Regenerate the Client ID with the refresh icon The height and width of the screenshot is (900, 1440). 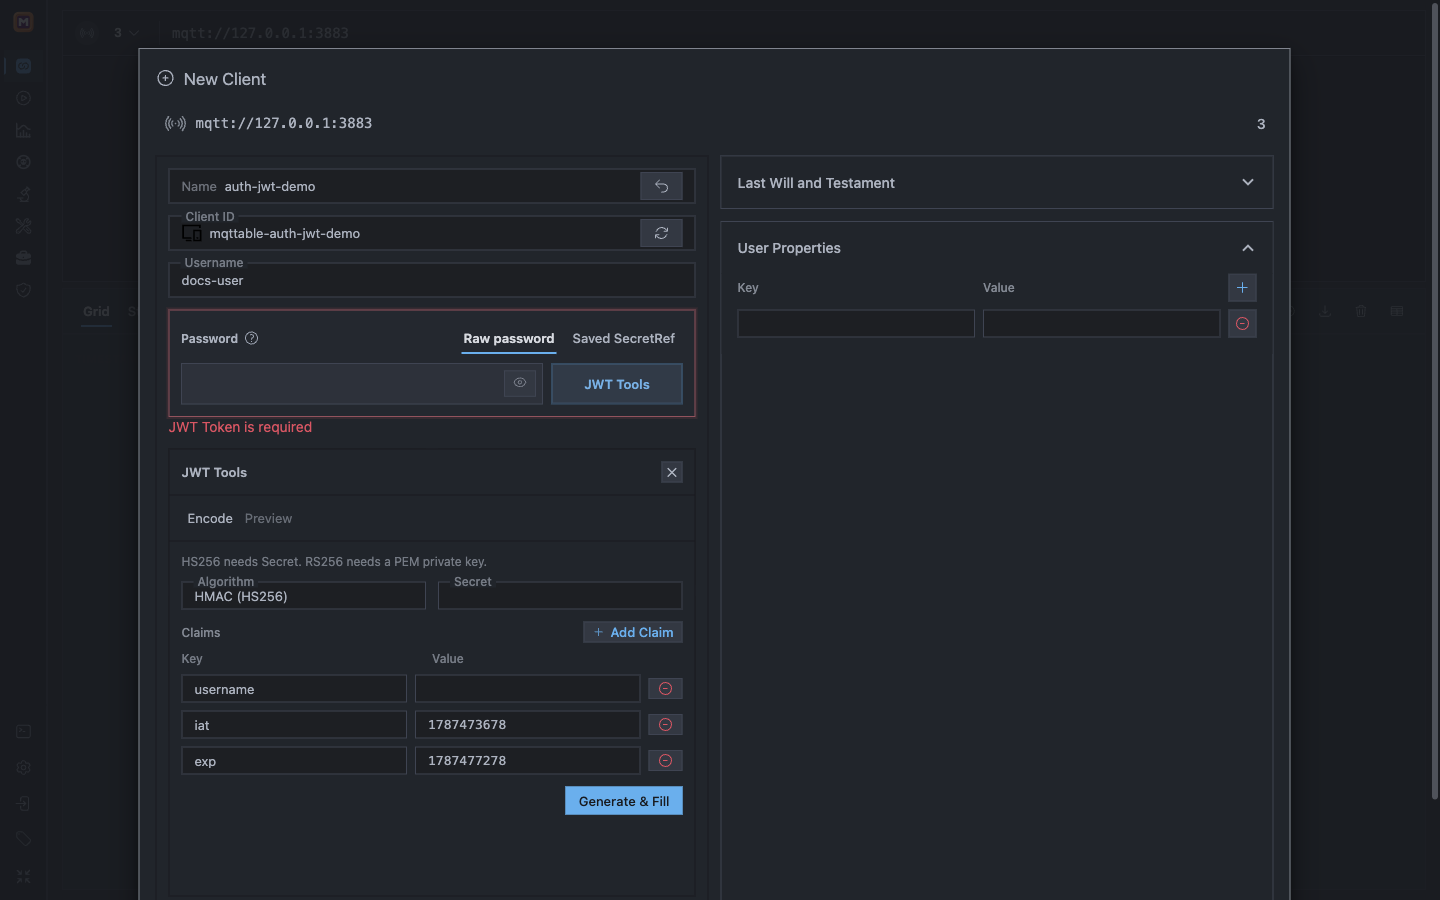[661, 233]
